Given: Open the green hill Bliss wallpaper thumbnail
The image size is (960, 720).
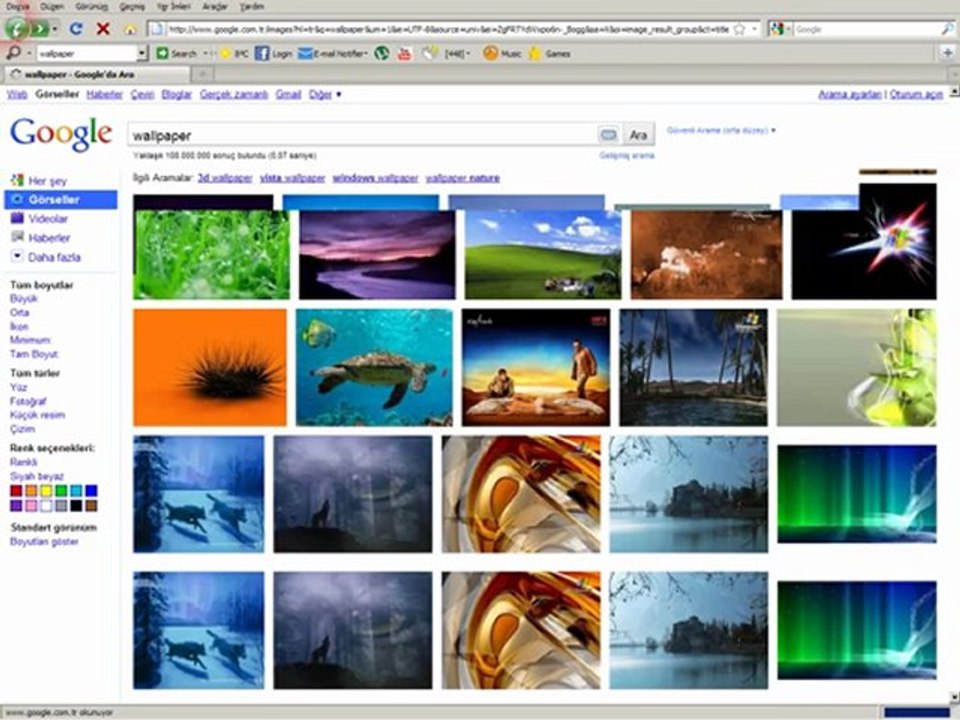Looking at the screenshot, I should click(543, 255).
